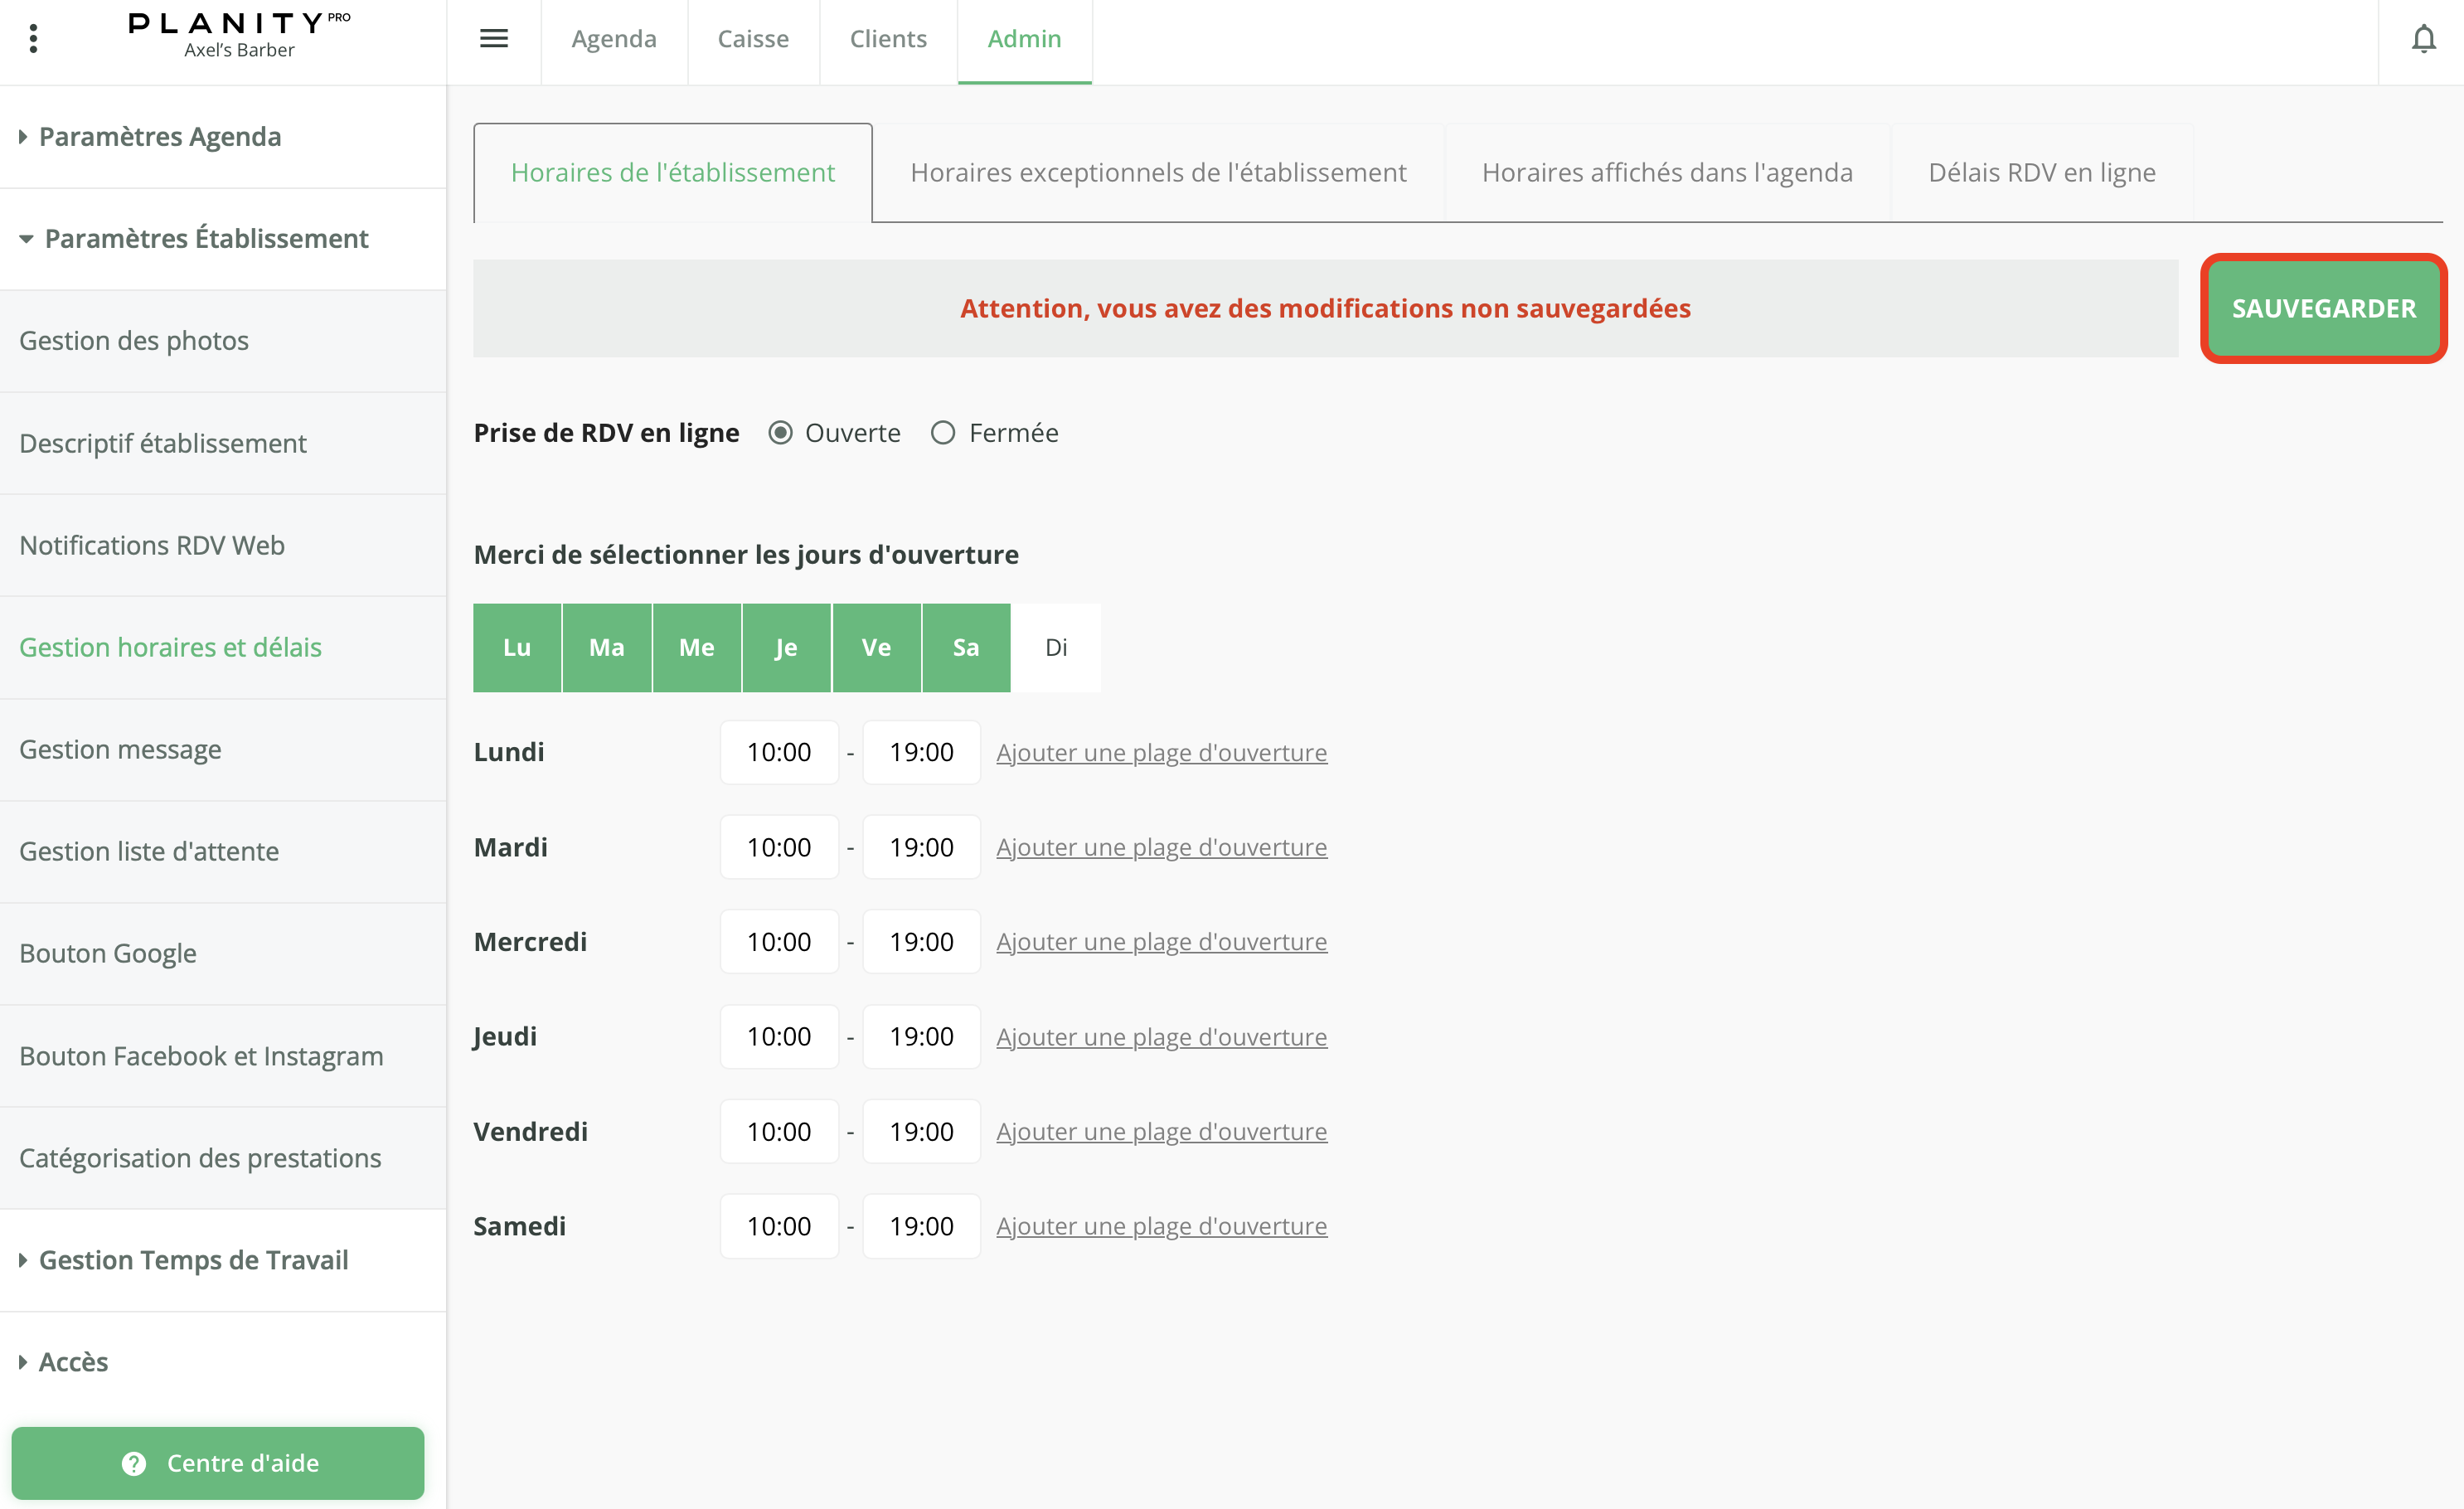Expand the Accès section
The height and width of the screenshot is (1509, 2464).
(x=73, y=1362)
